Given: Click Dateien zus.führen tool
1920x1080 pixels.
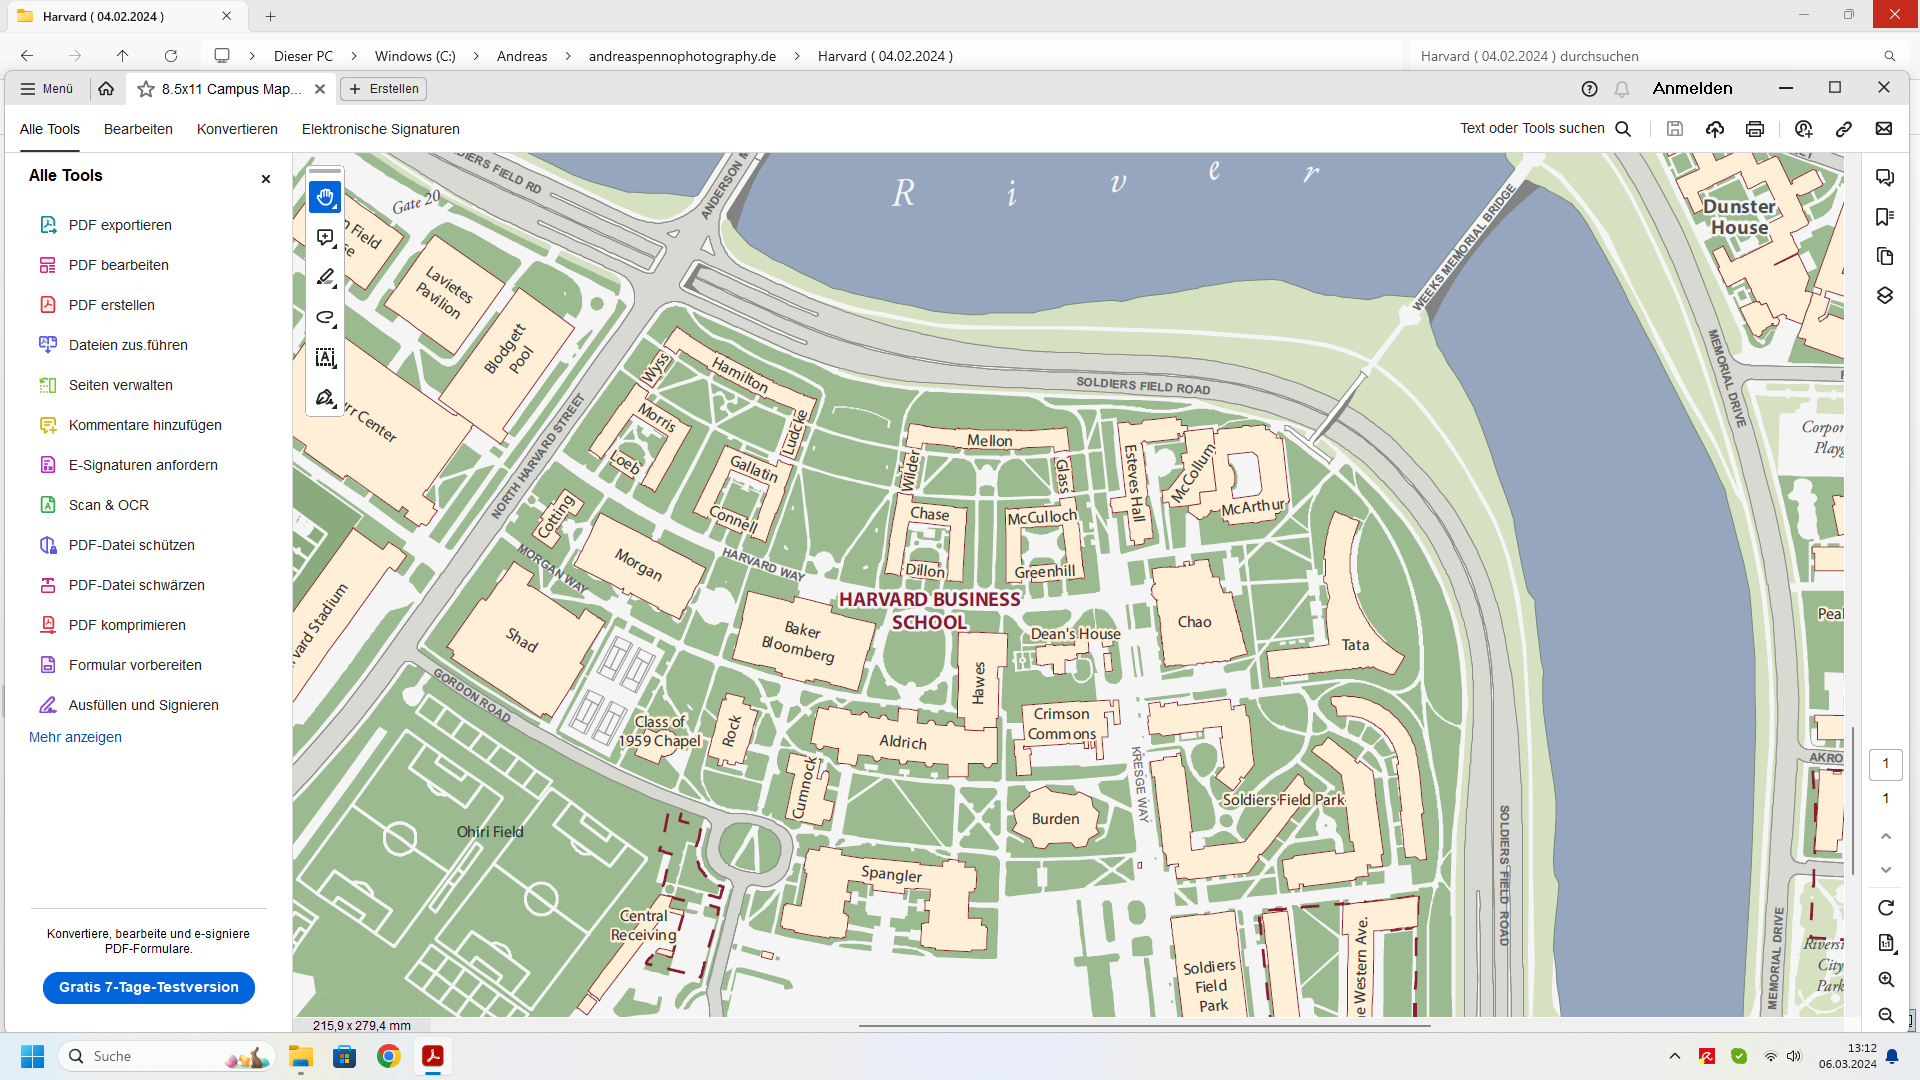Looking at the screenshot, I should [x=128, y=345].
